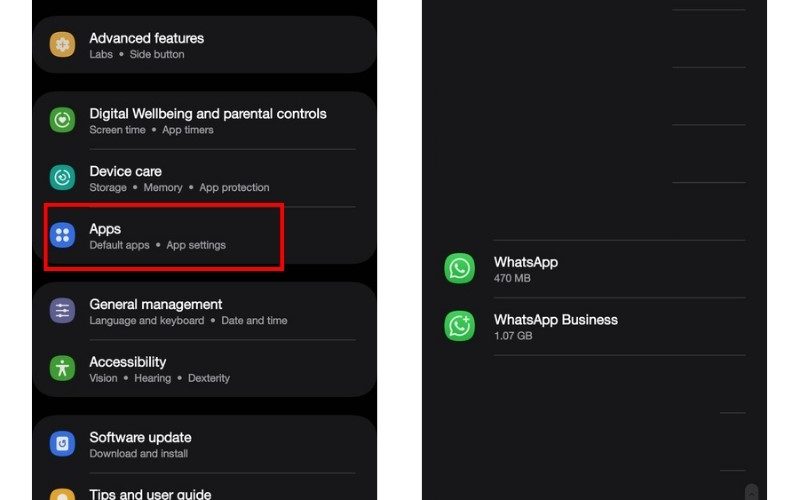Select the WhatsApp green icon
Image resolution: width=800 pixels, height=500 pixels.
point(459,268)
